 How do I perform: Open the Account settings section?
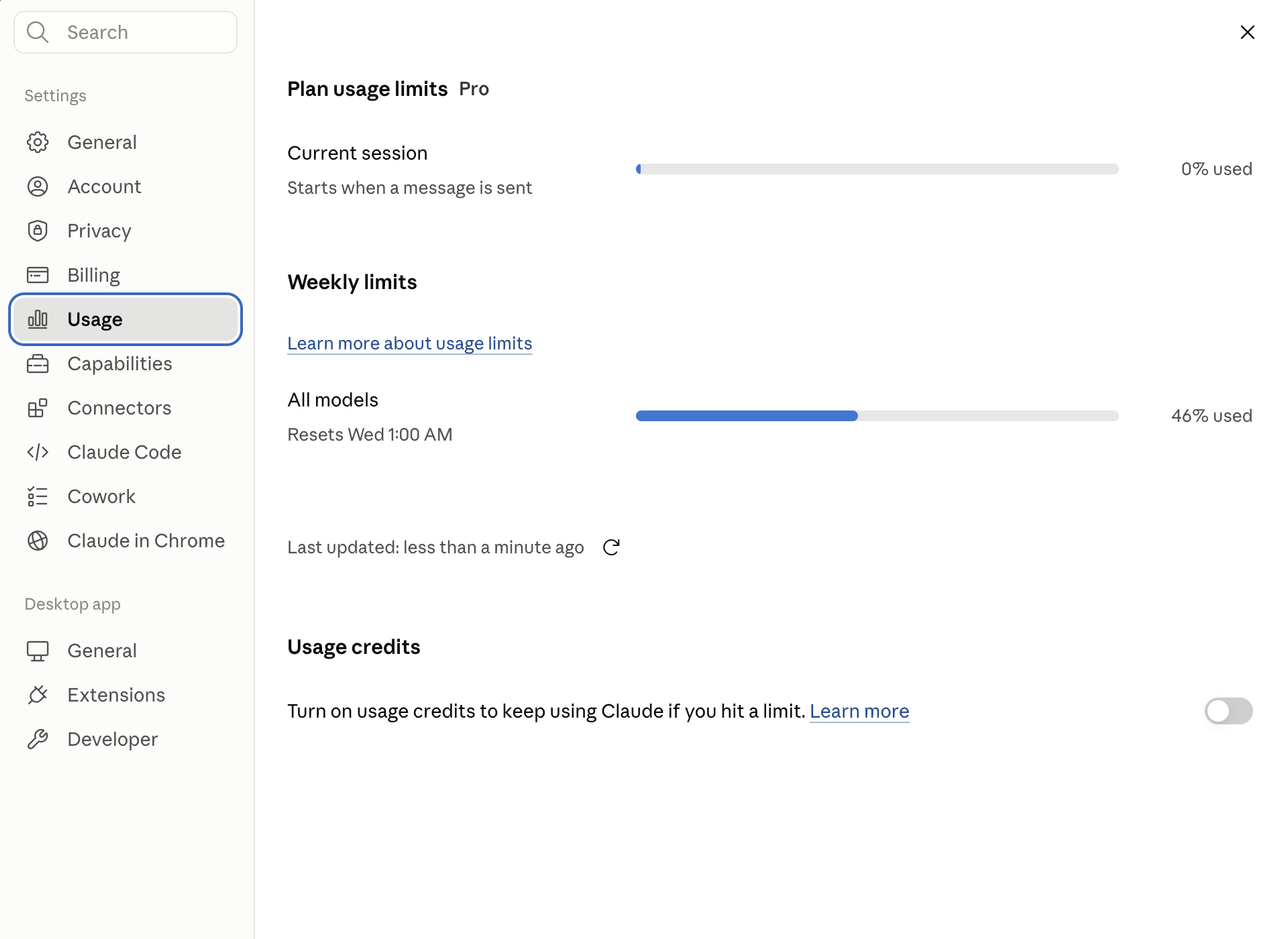[126, 186]
